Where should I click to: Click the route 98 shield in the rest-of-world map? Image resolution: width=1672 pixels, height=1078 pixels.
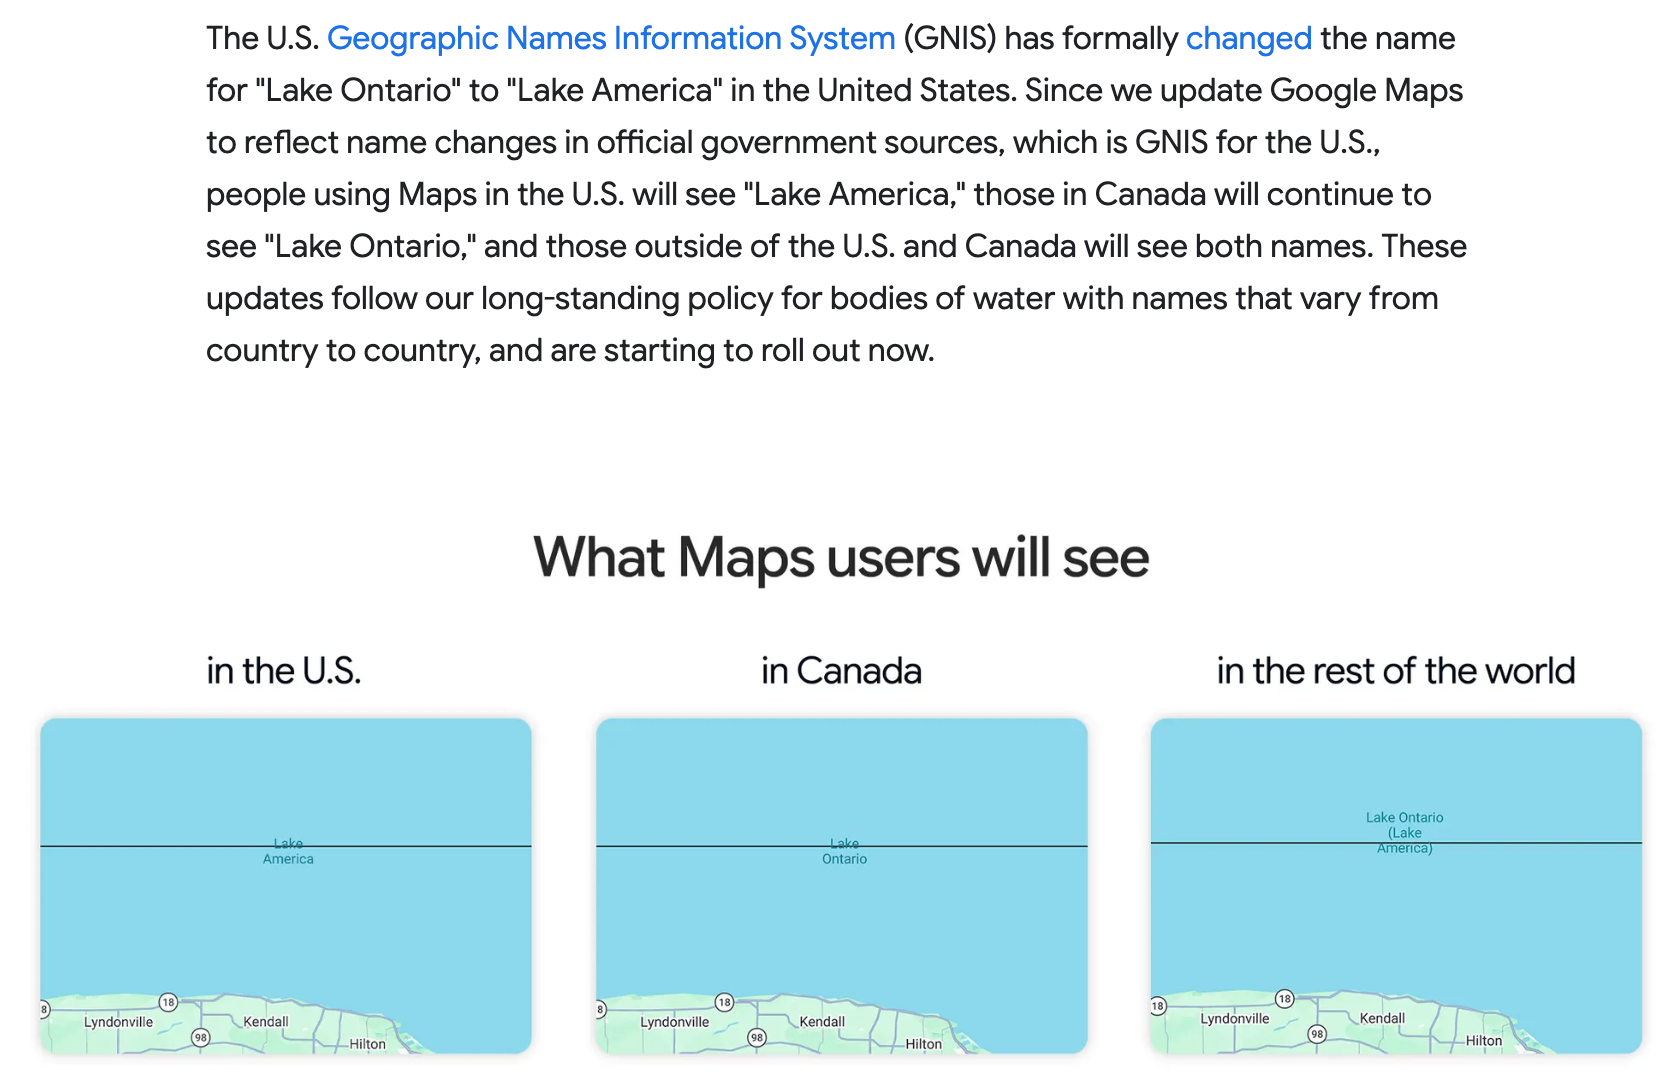click(1317, 1034)
